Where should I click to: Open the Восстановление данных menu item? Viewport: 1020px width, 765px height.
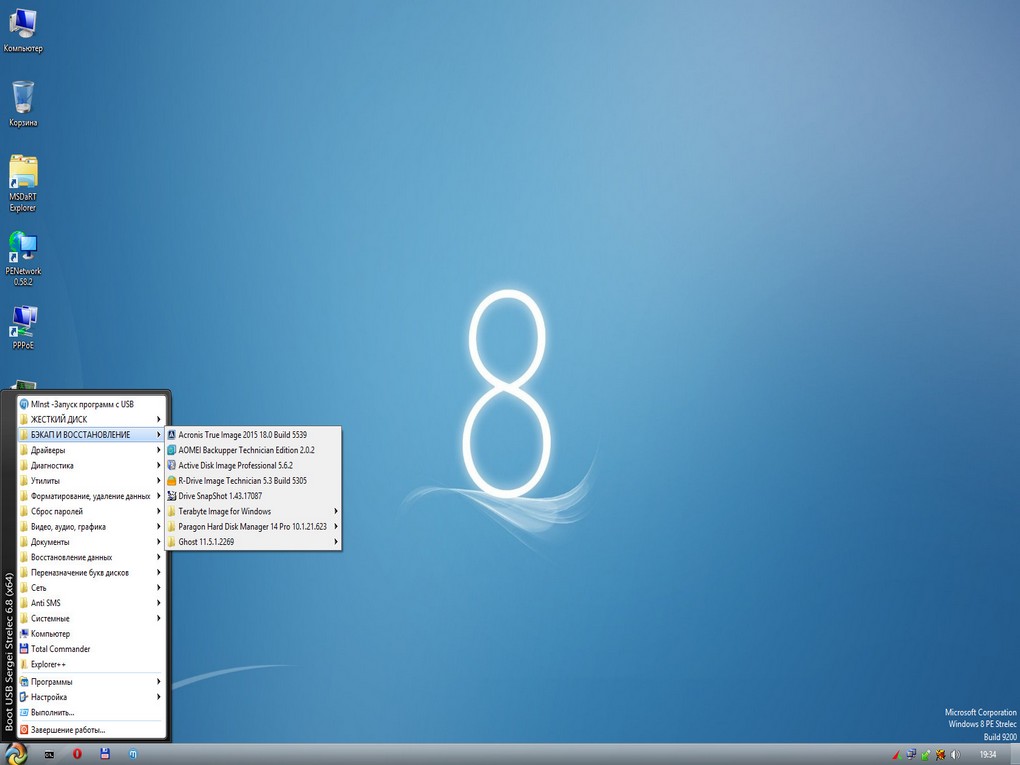[91, 557]
